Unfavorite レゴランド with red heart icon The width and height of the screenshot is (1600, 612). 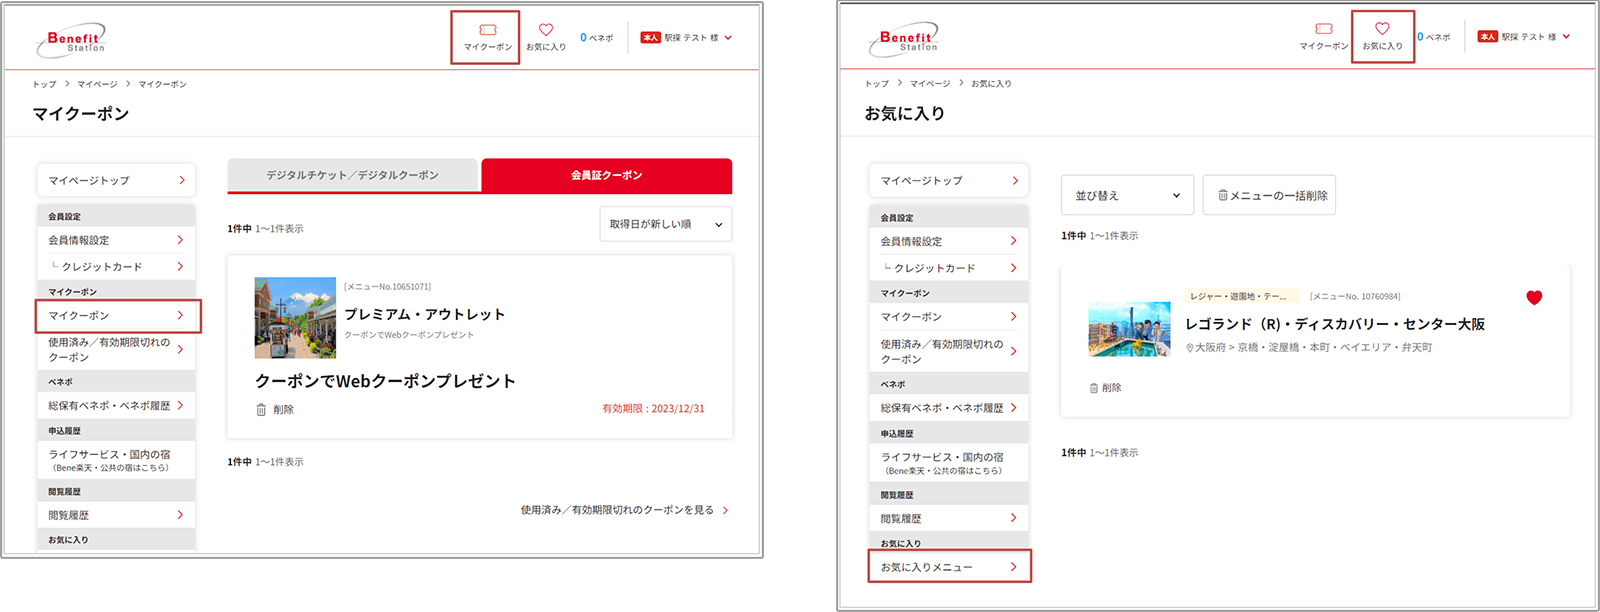point(1534,297)
